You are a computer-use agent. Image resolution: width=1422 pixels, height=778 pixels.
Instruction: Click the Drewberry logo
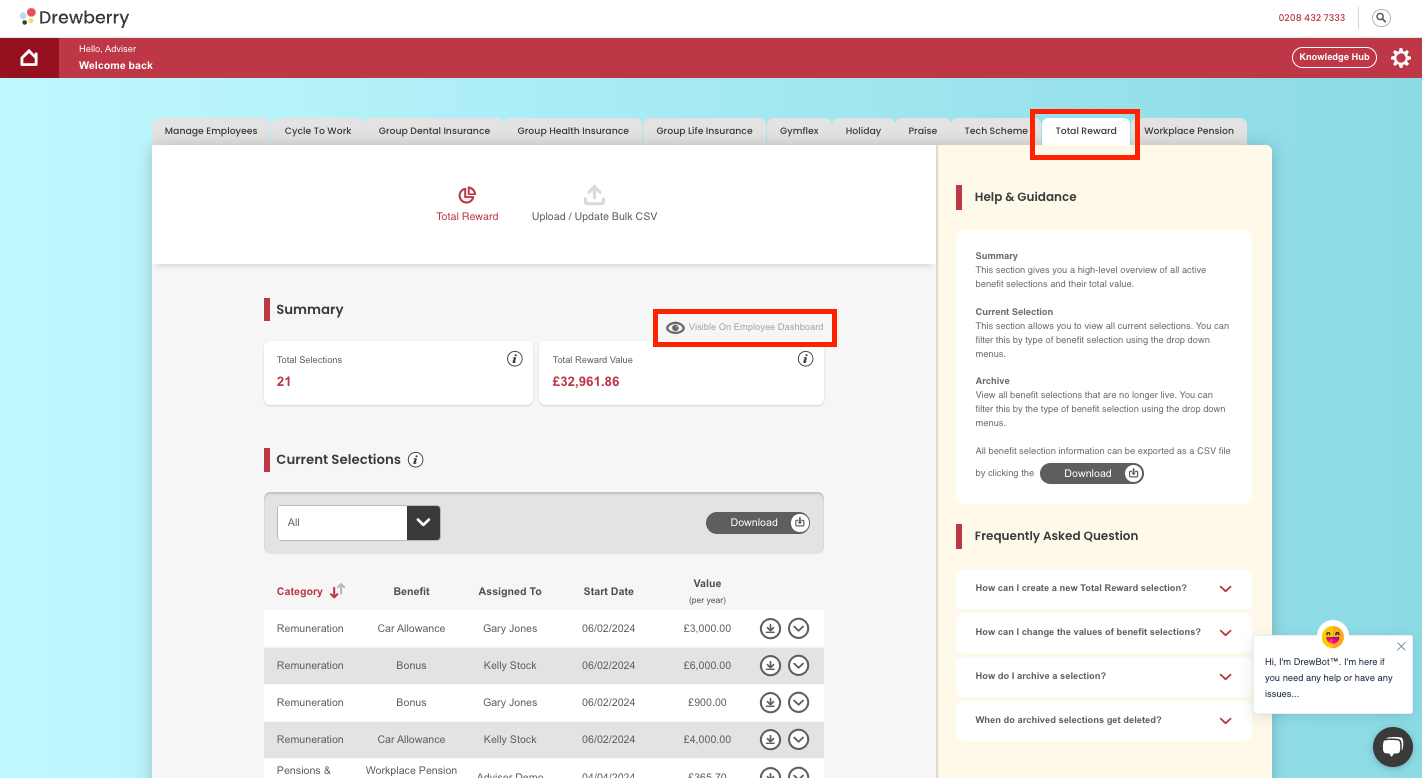[x=74, y=18]
